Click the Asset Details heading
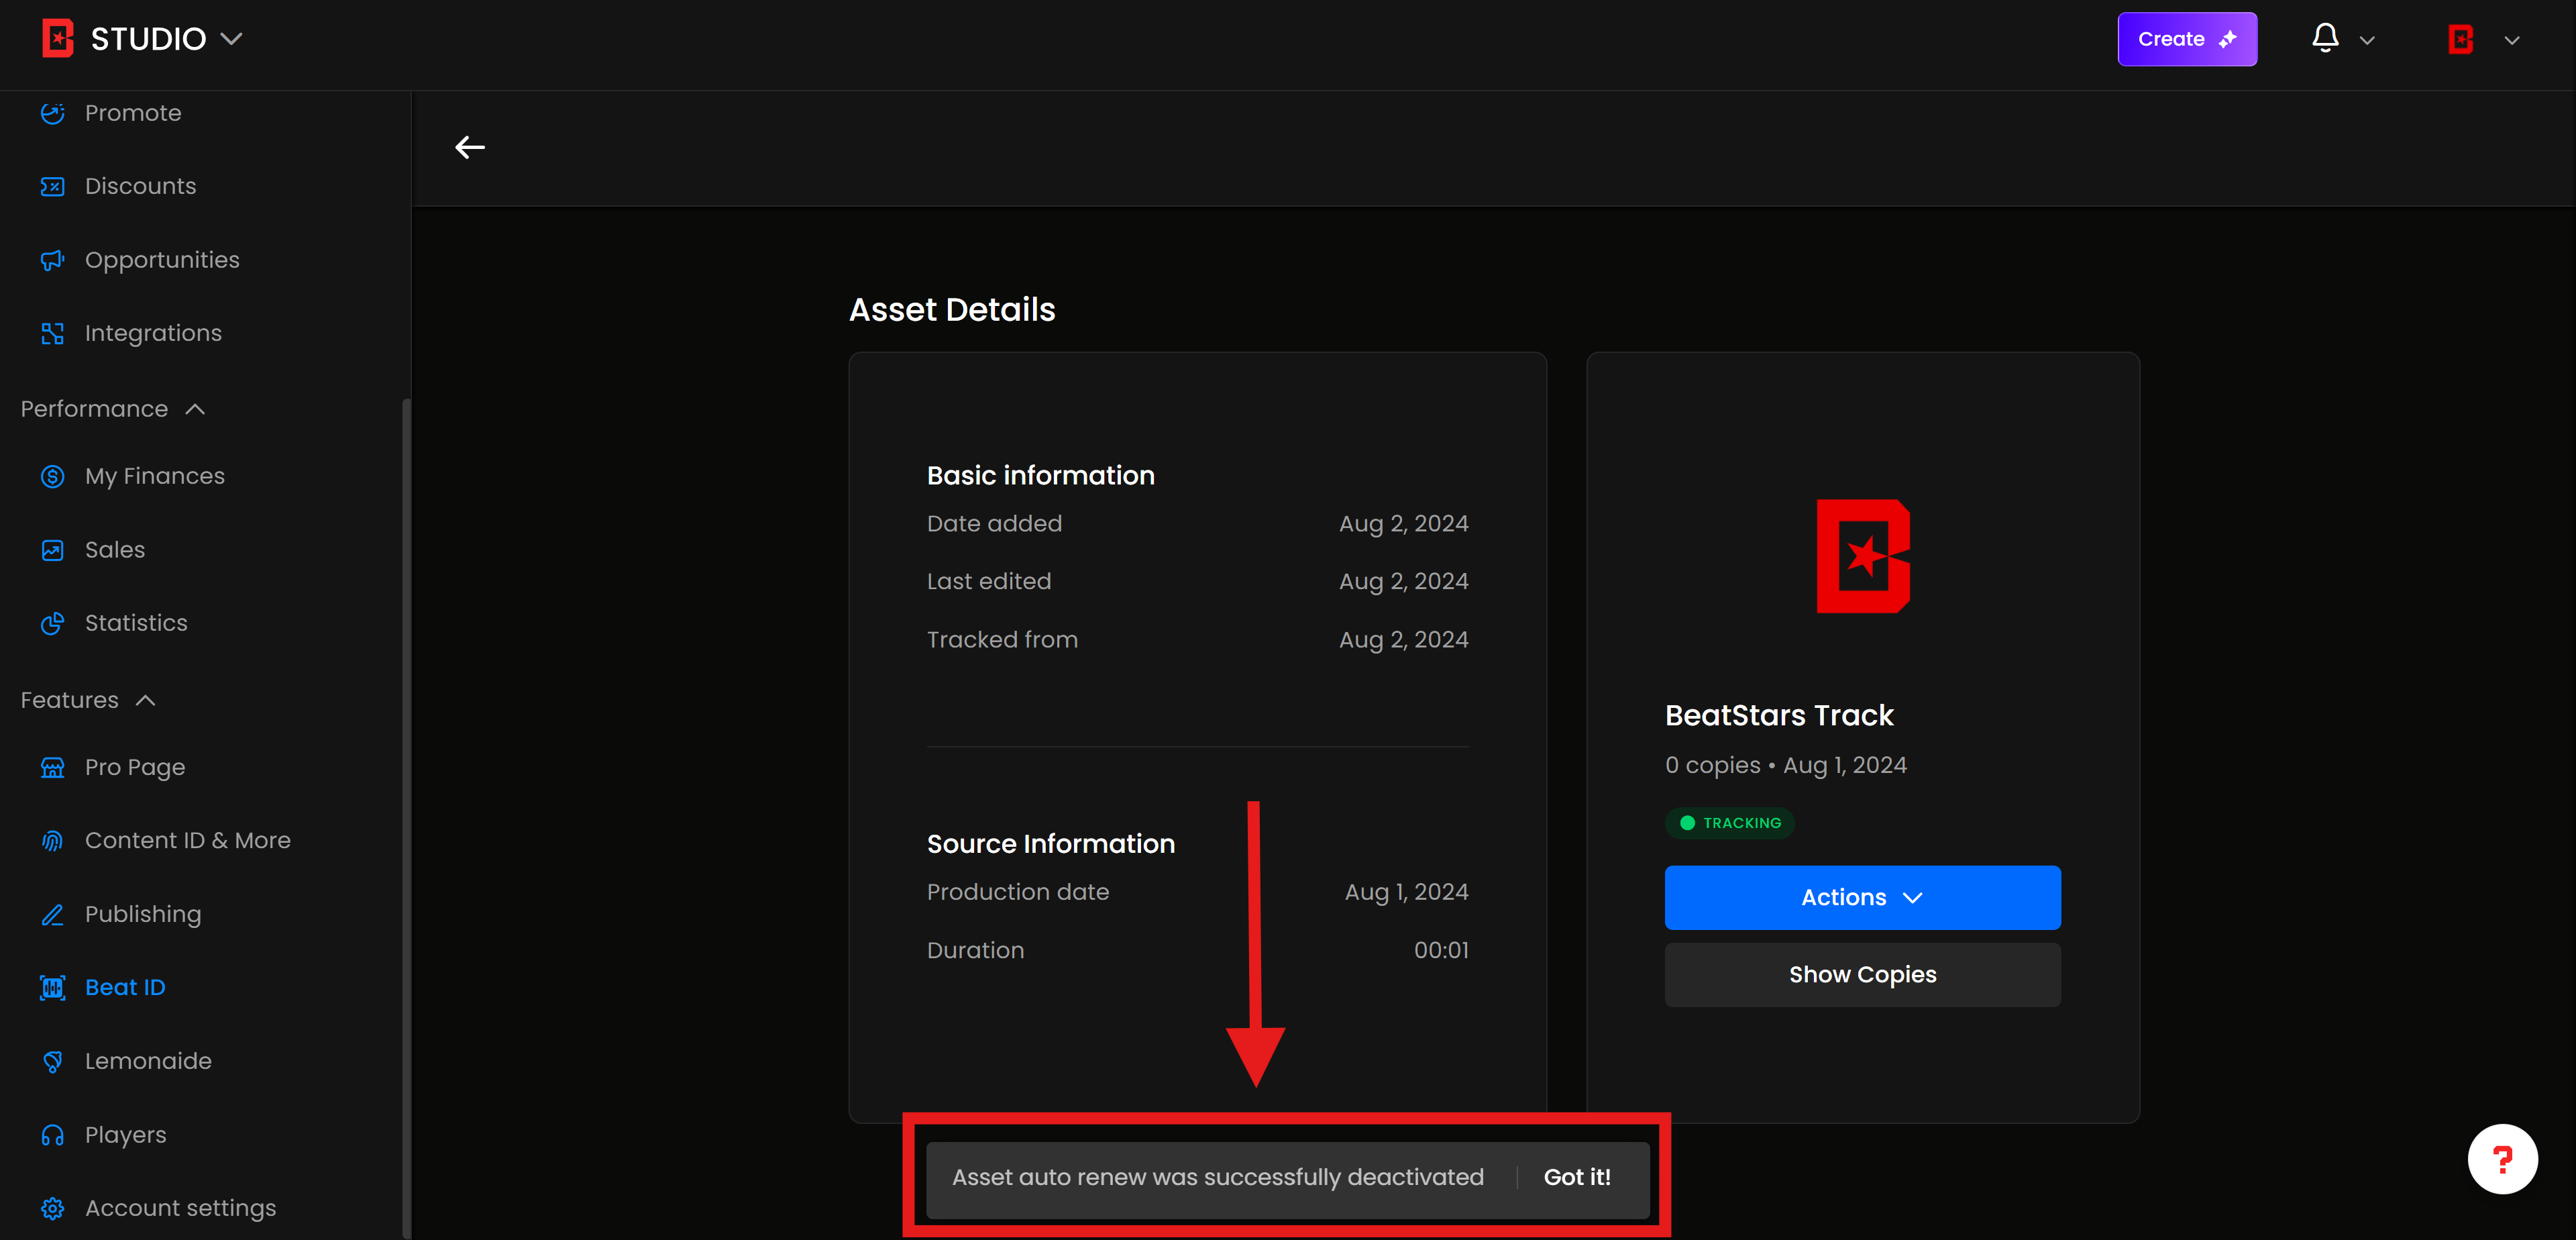Viewport: 2576px width, 1240px height. [x=952, y=310]
